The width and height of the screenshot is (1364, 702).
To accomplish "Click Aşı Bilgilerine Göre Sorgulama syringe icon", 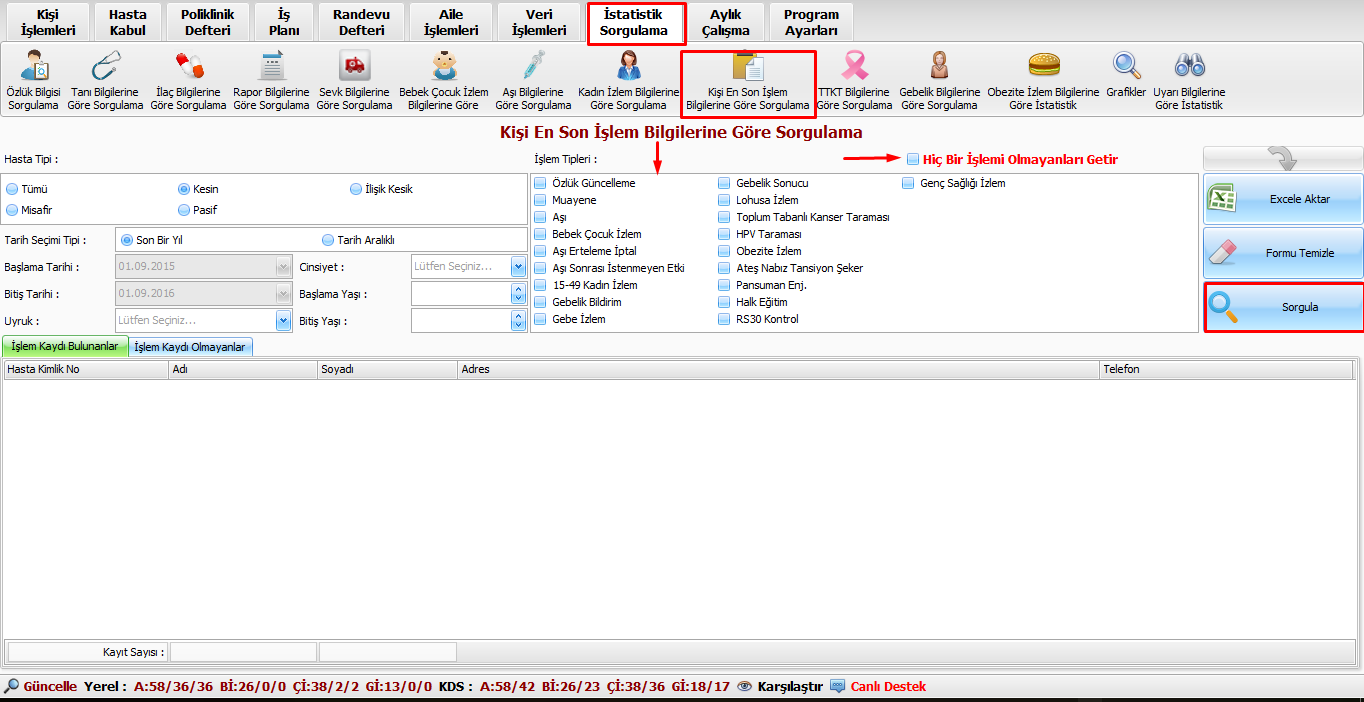I will click(x=533, y=67).
